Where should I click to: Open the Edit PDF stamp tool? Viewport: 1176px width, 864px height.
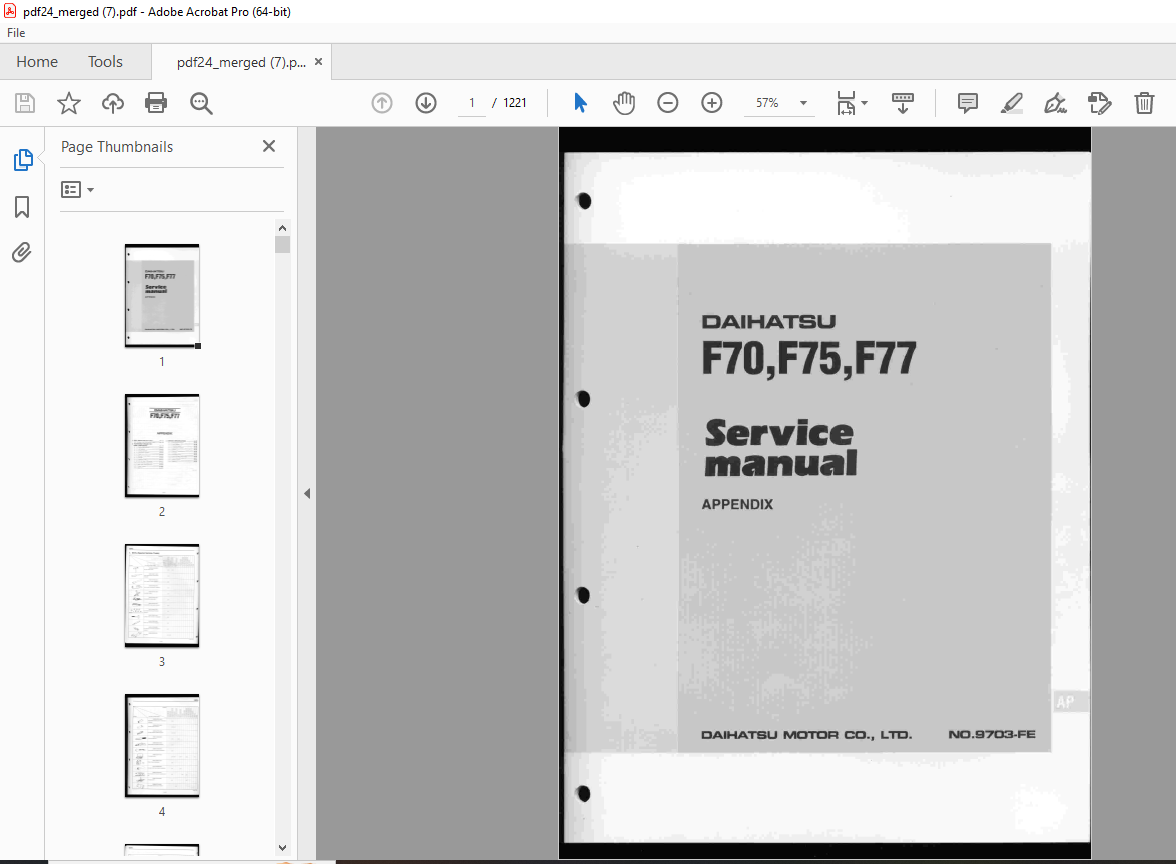tap(1100, 103)
